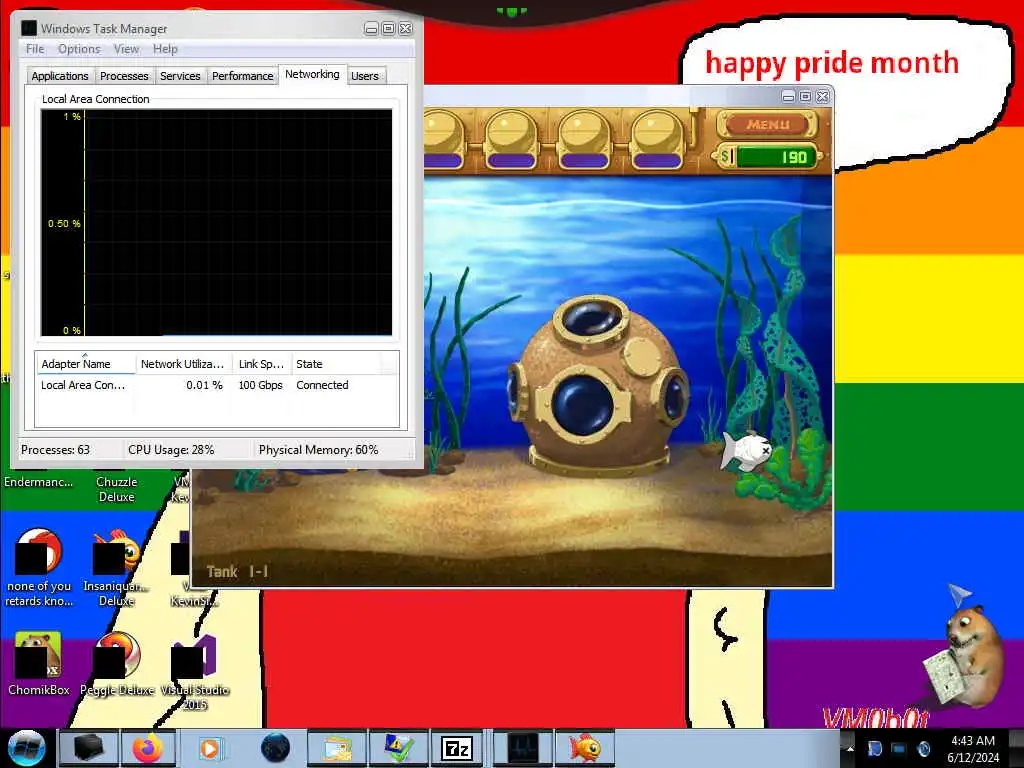Viewport: 1024px width, 768px height.
Task: Open the Options menu in Task Manager
Action: [79, 49]
